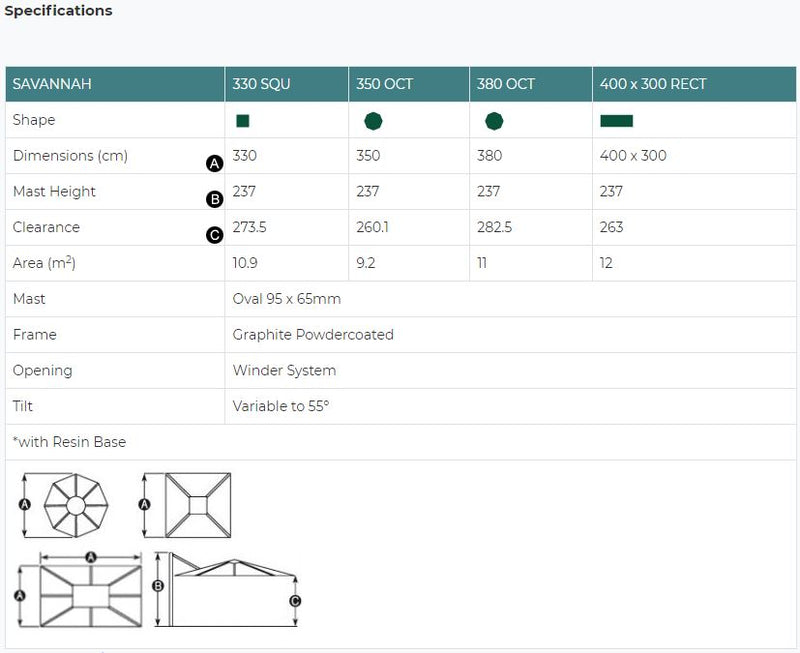Click the Graphite Powdercoated frame value
This screenshot has height=653, width=800.
tap(313, 335)
